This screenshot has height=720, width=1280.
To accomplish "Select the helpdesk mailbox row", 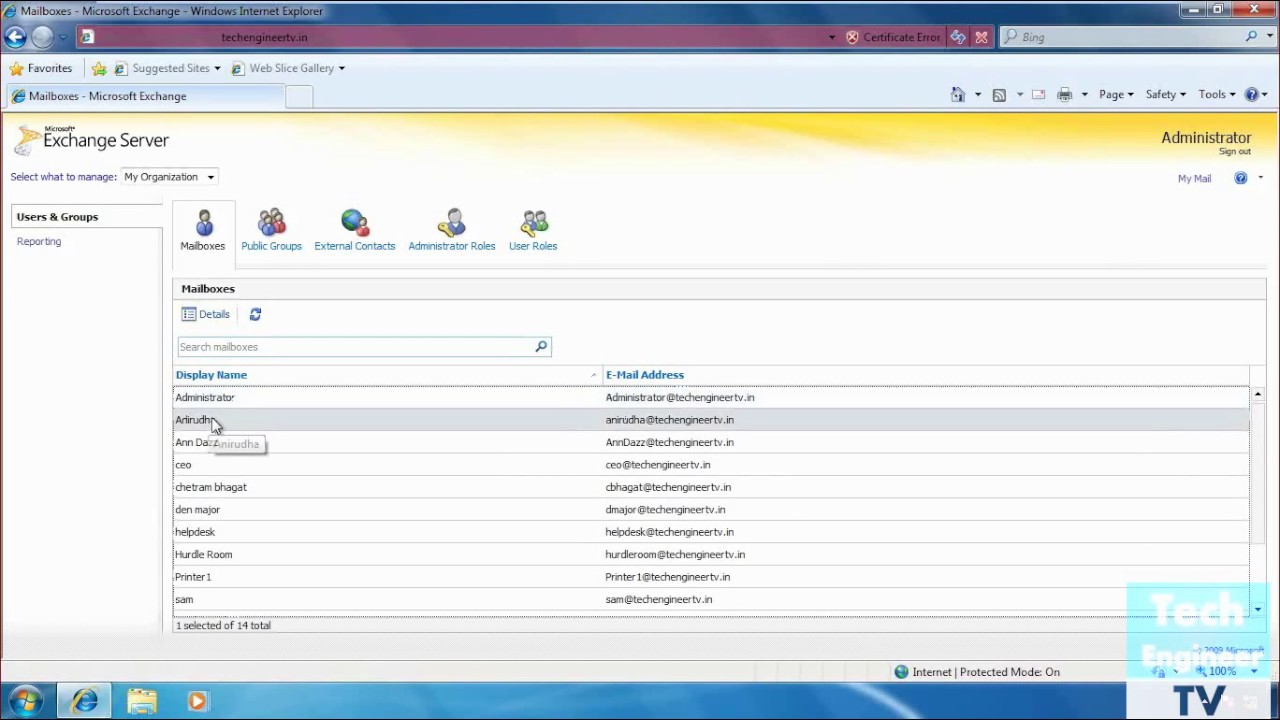I will coord(711,532).
